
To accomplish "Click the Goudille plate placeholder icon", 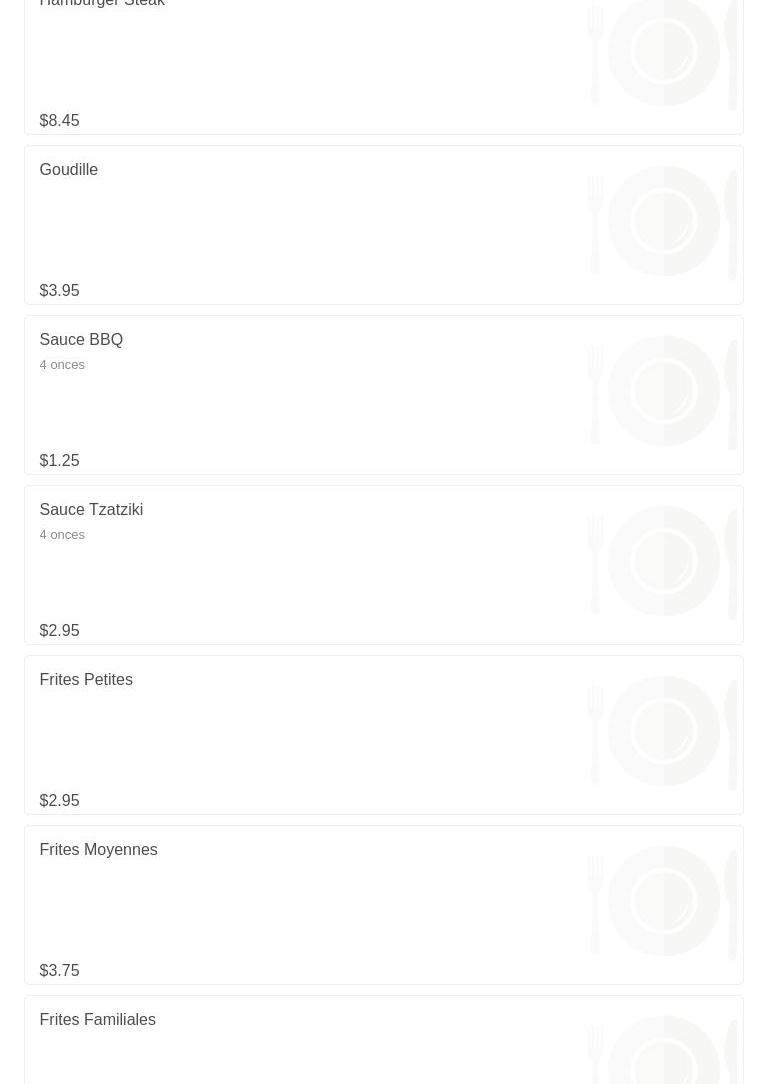I will [x=663, y=221].
